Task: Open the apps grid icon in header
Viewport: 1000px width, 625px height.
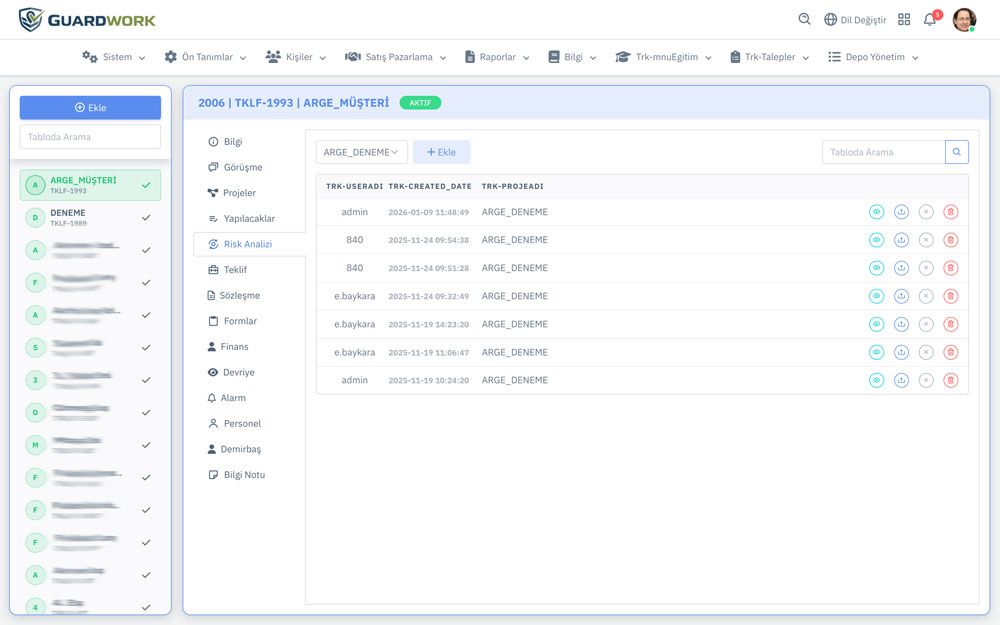Action: tap(904, 20)
